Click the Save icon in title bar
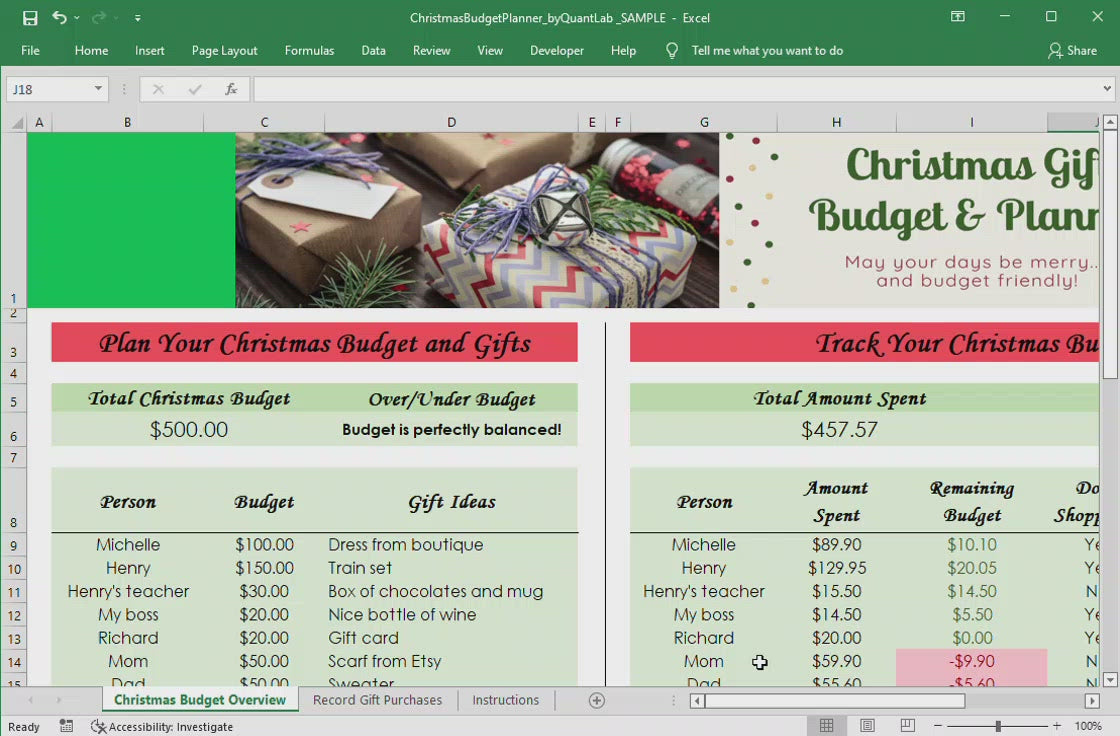Screen dimensions: 1120x736 pos(30,18)
